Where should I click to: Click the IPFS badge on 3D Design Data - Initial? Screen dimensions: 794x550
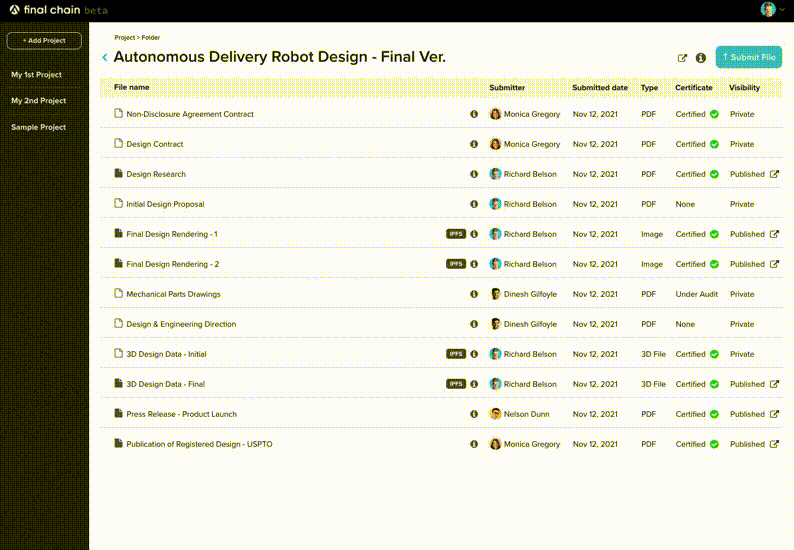pos(456,354)
